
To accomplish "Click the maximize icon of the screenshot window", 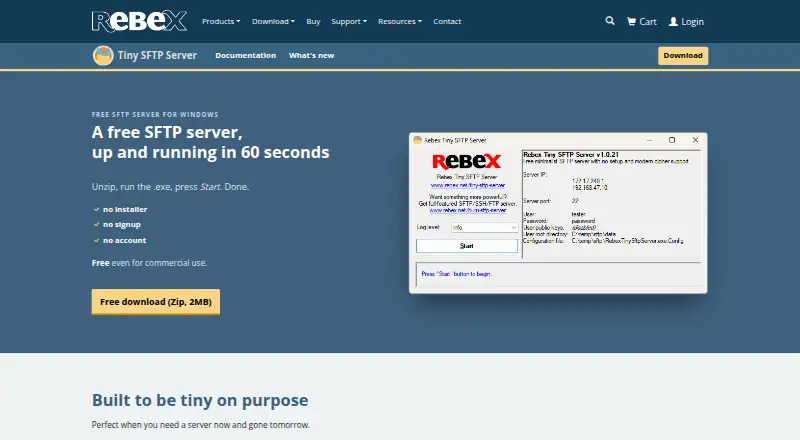I will (x=672, y=140).
